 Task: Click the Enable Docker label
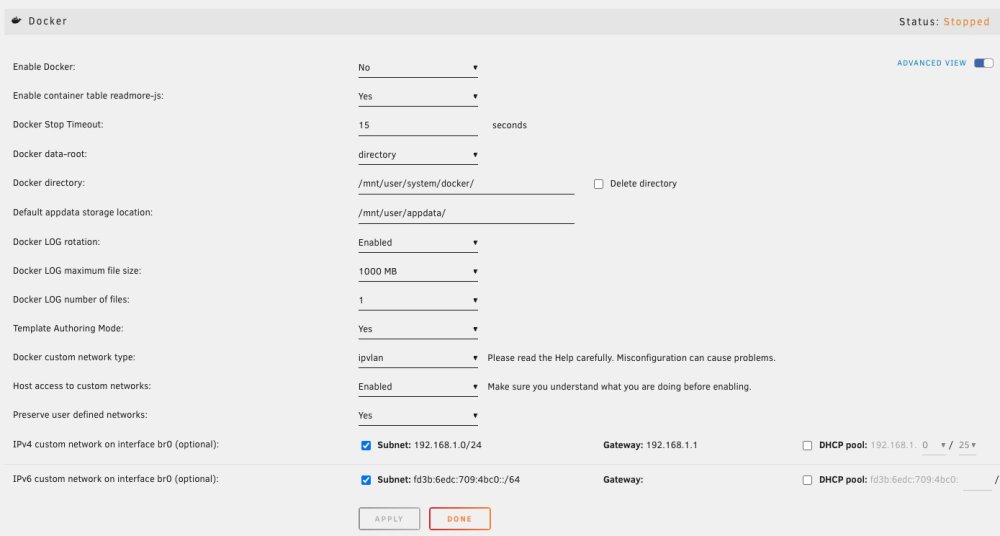pyautogui.click(x=44, y=67)
